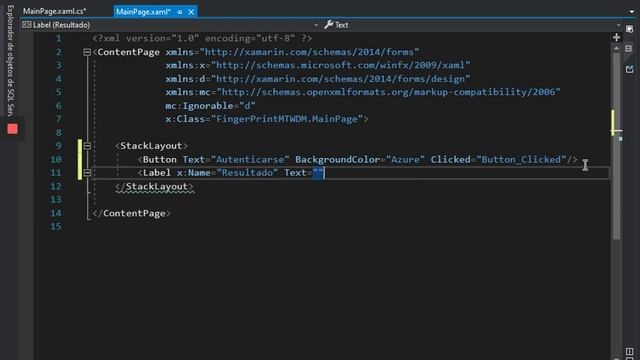The width and height of the screenshot is (640, 360).
Task: Click the second icon in right side strip
Action: 629,49
